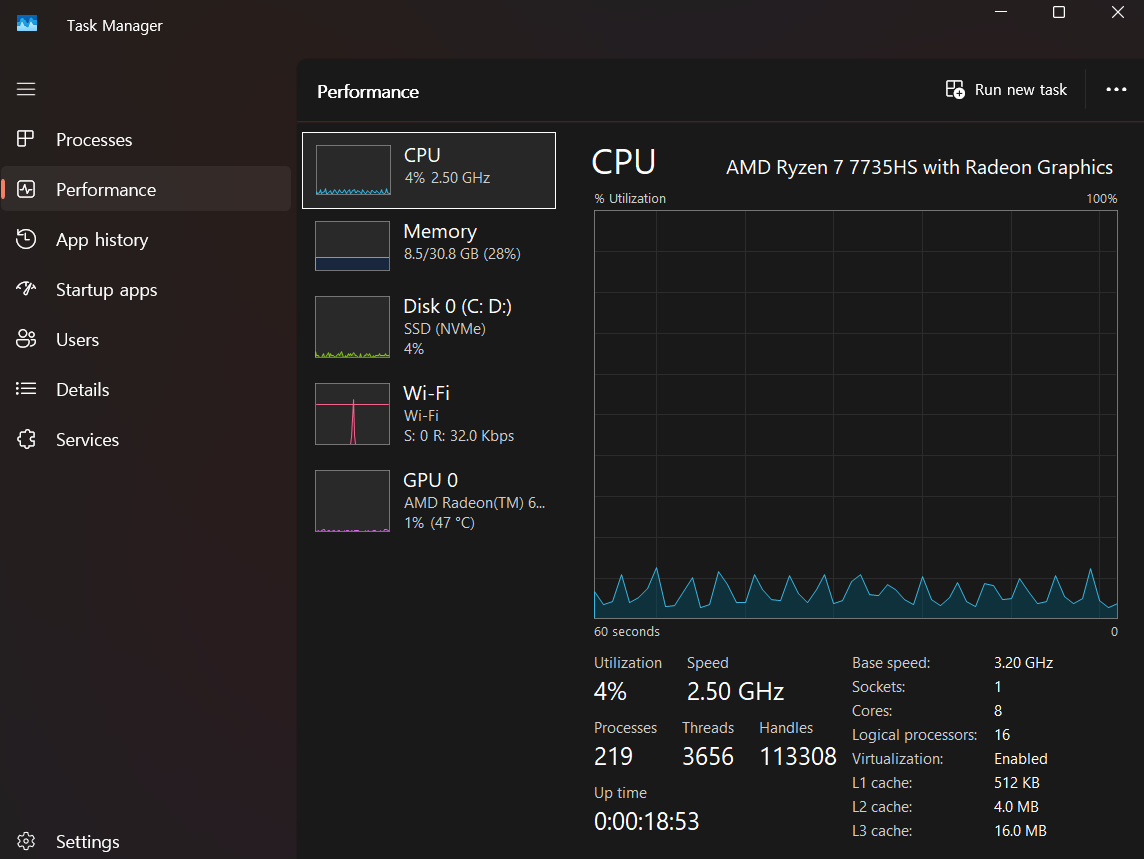Click the Processes count 219
1144x859 pixels.
[613, 756]
